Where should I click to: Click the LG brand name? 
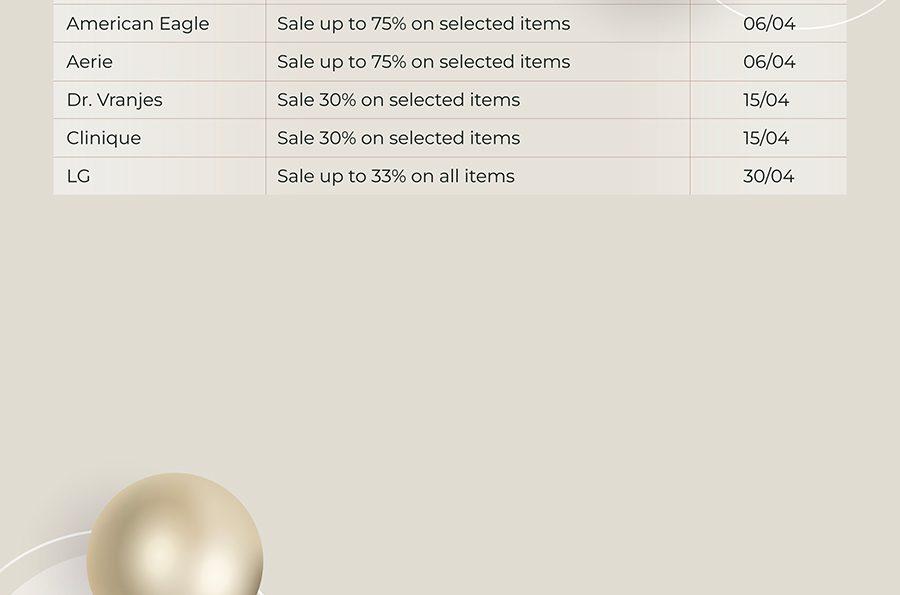(79, 176)
